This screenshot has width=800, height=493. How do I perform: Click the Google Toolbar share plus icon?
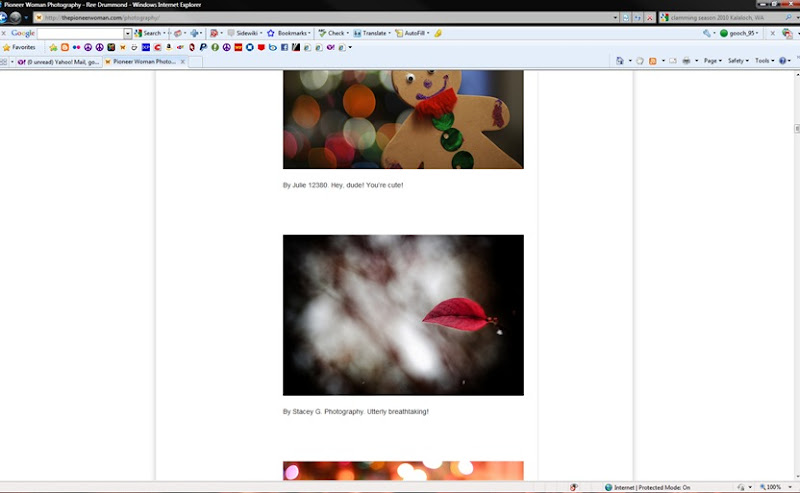194,33
